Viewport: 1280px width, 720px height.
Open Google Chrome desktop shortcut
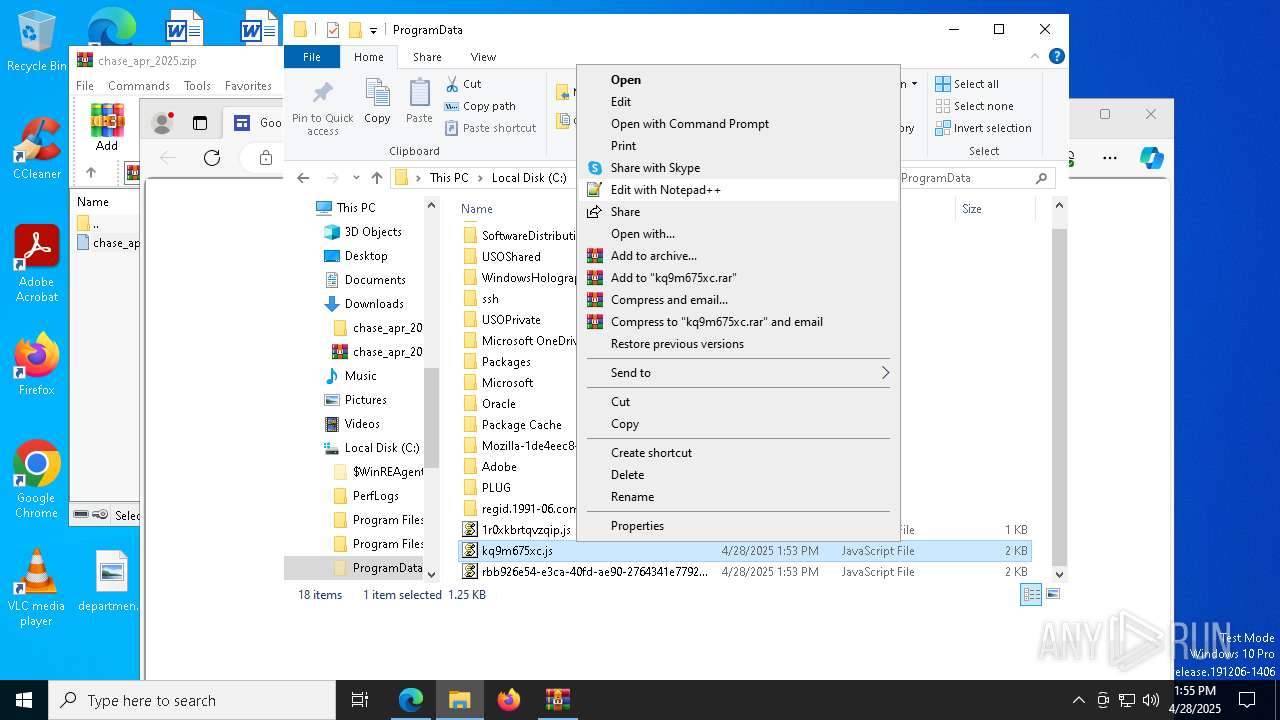[x=36, y=480]
